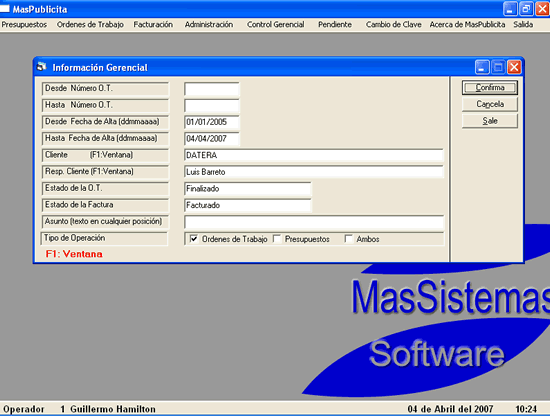Image resolution: width=550 pixels, height=416 pixels.
Task: Open the Pendiente menu
Action: click(x=335, y=25)
